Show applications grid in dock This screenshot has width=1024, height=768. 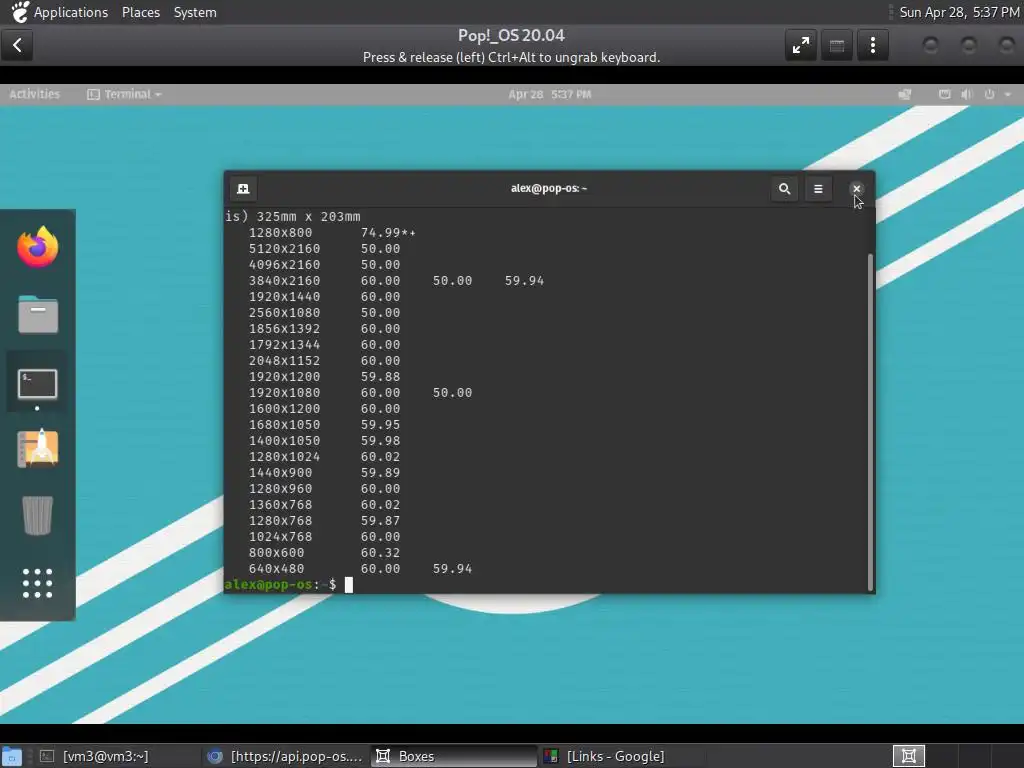click(37, 583)
